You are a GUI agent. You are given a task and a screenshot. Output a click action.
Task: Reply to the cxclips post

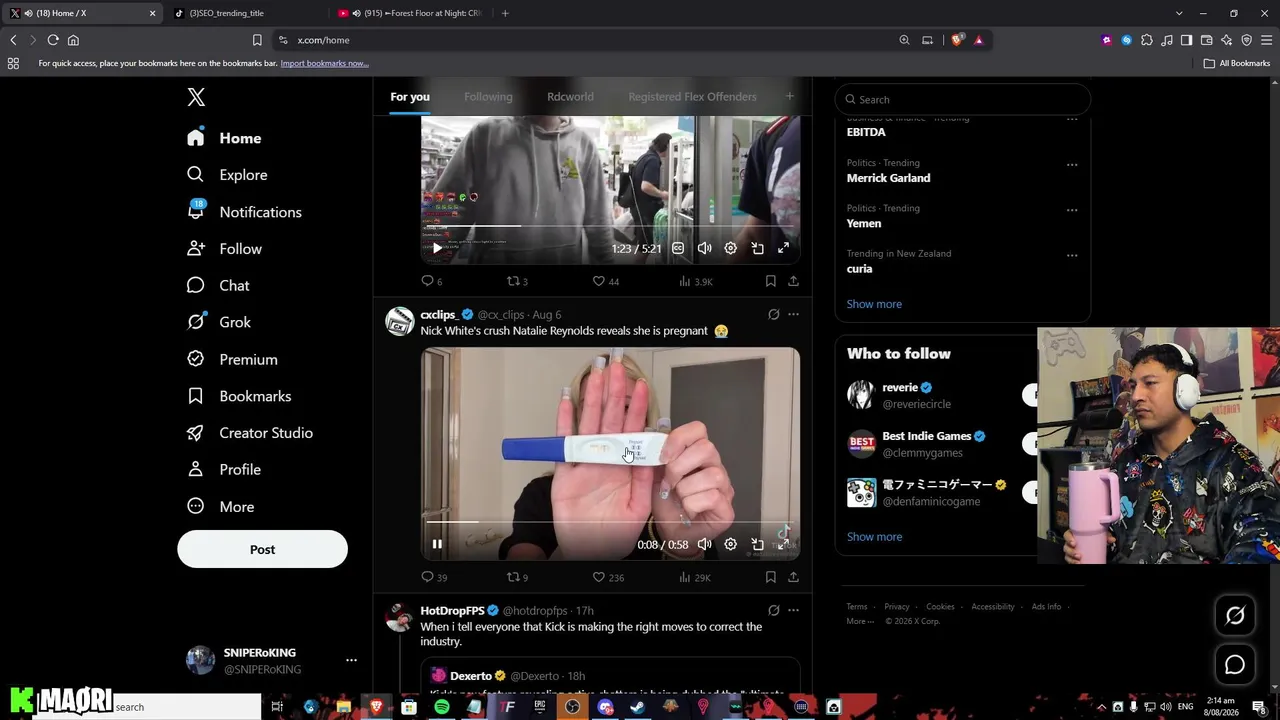coord(434,577)
